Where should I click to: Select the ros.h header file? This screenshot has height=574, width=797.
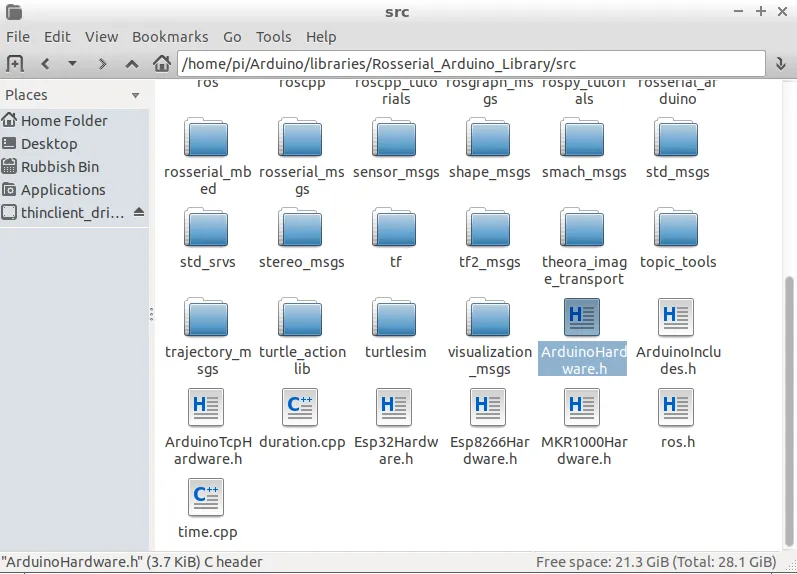(677, 408)
